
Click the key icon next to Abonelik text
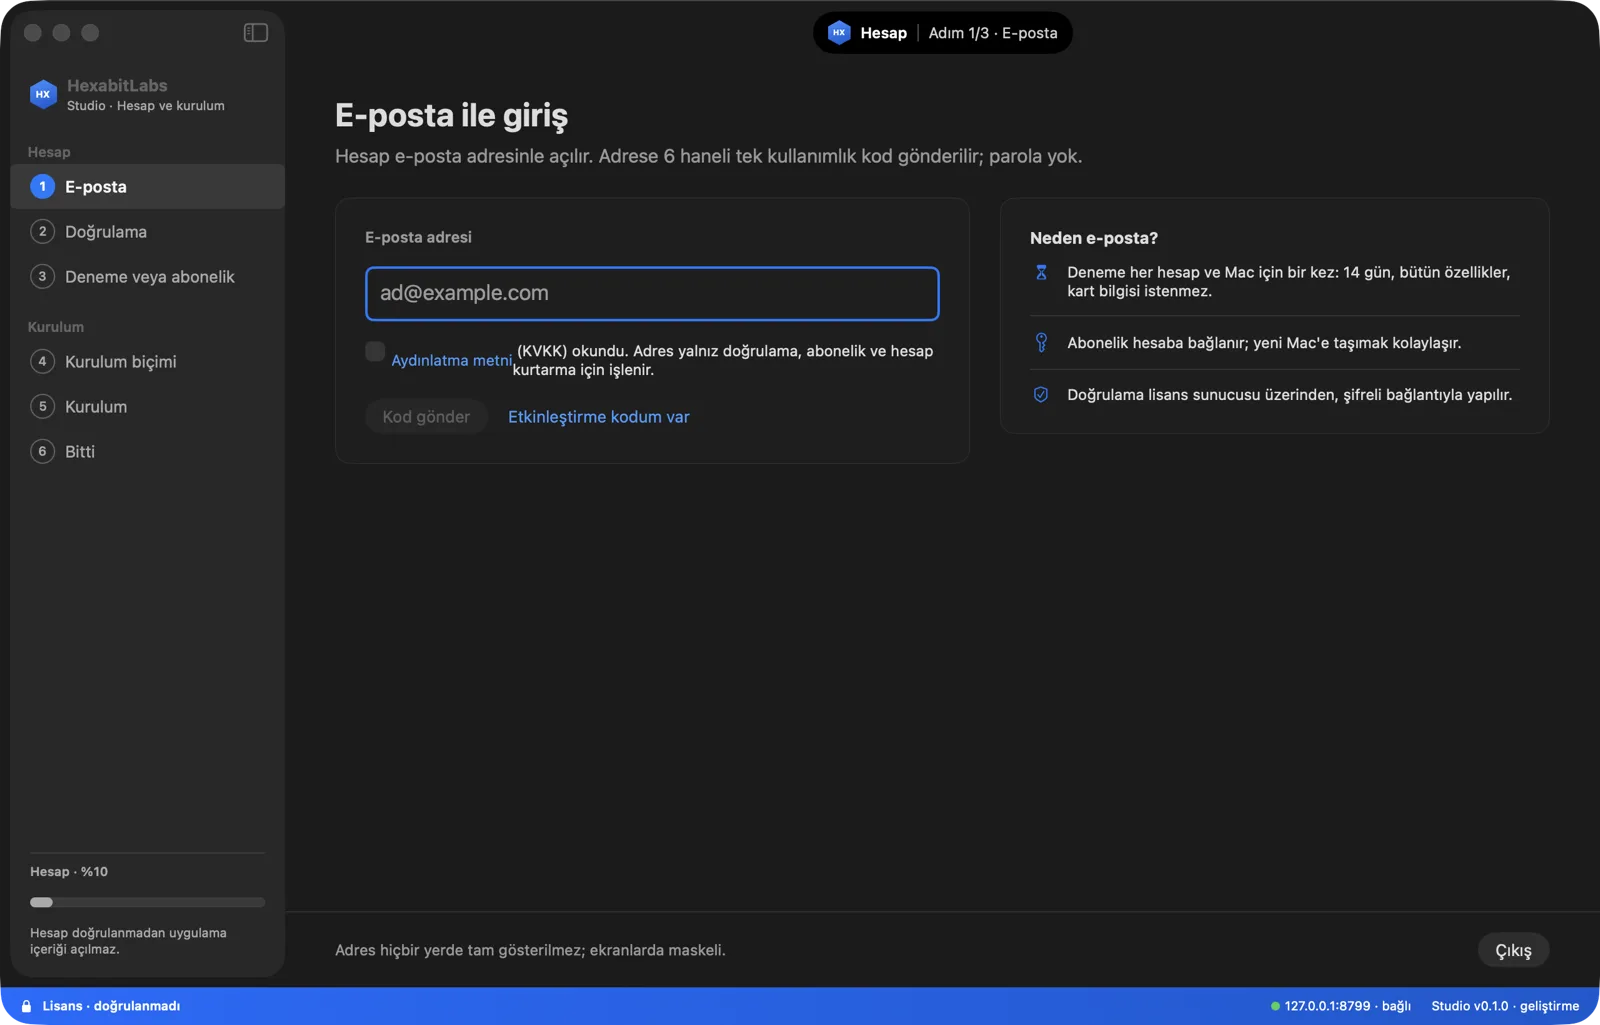pyautogui.click(x=1041, y=343)
